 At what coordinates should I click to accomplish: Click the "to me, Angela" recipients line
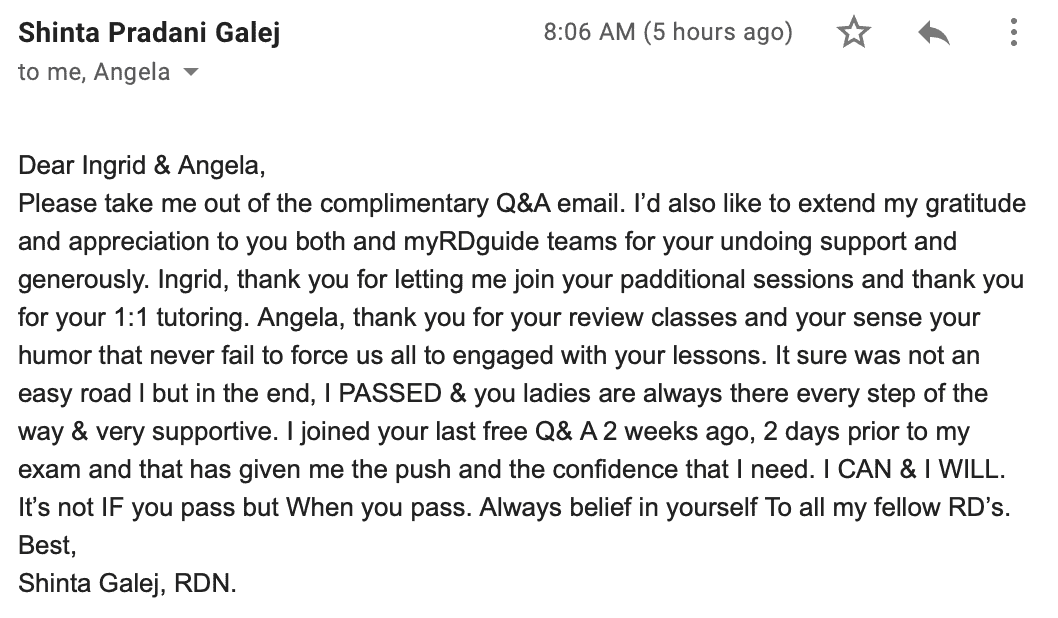click(94, 73)
